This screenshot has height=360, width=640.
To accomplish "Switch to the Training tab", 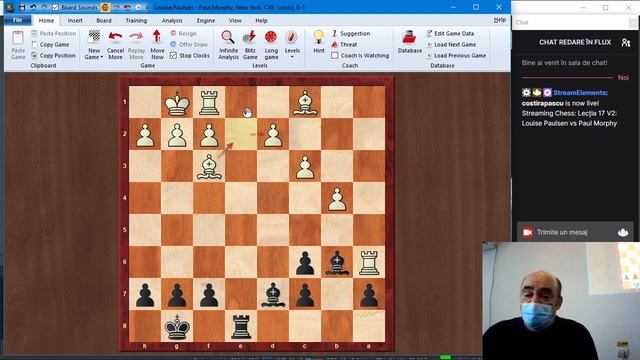I will (136, 20).
